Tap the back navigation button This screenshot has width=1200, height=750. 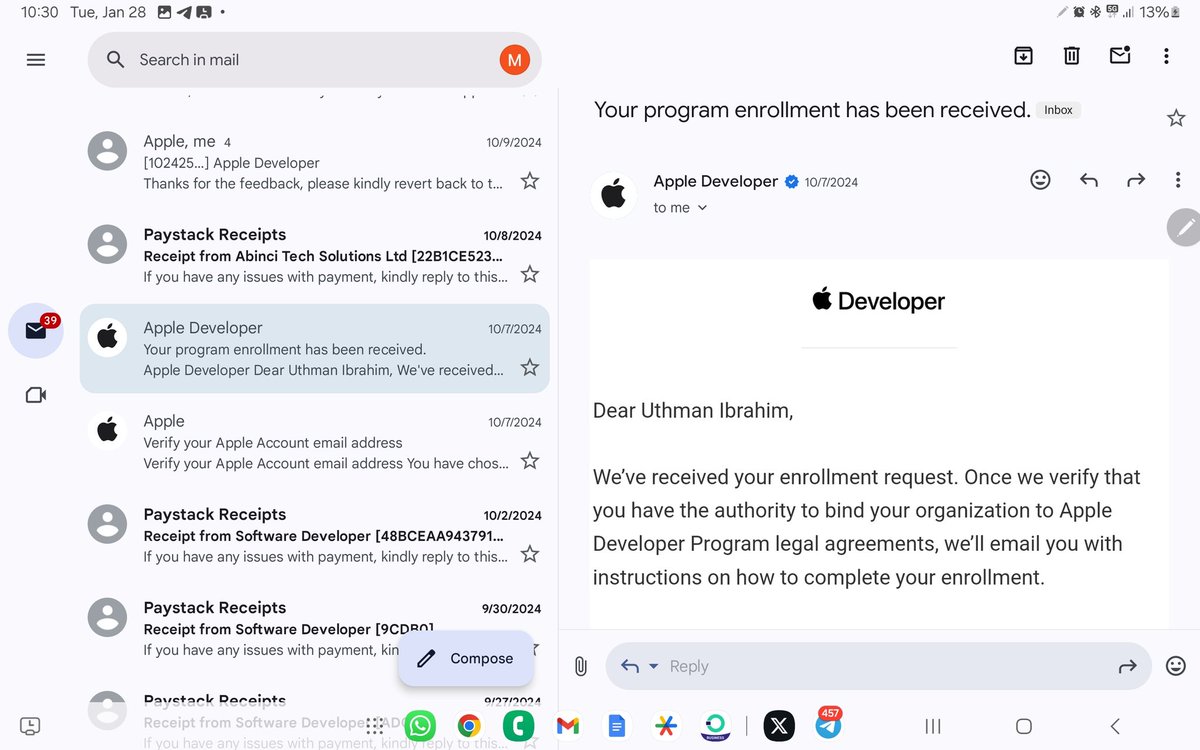tap(1115, 726)
